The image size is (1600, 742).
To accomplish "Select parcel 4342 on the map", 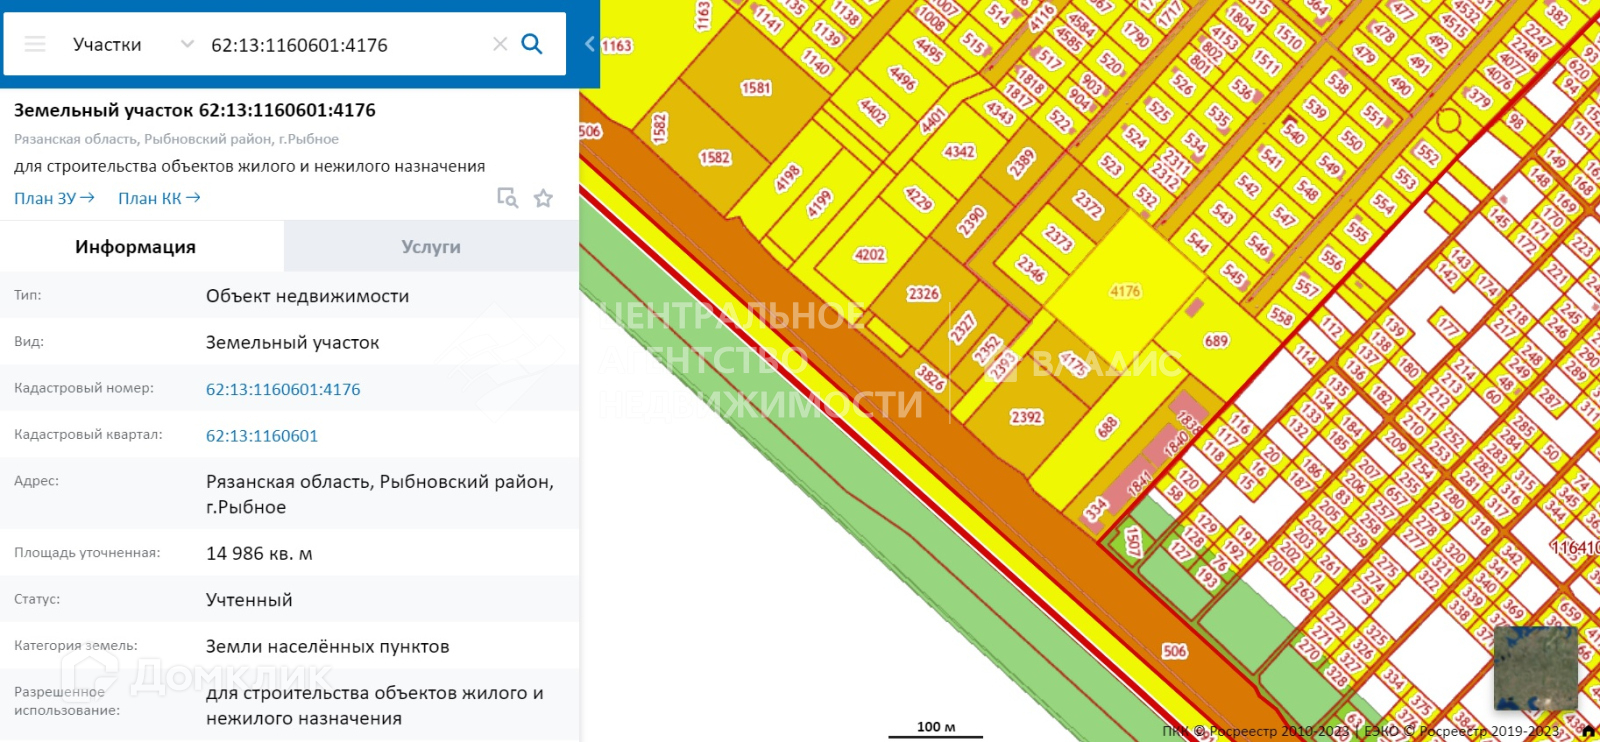I will (x=959, y=152).
